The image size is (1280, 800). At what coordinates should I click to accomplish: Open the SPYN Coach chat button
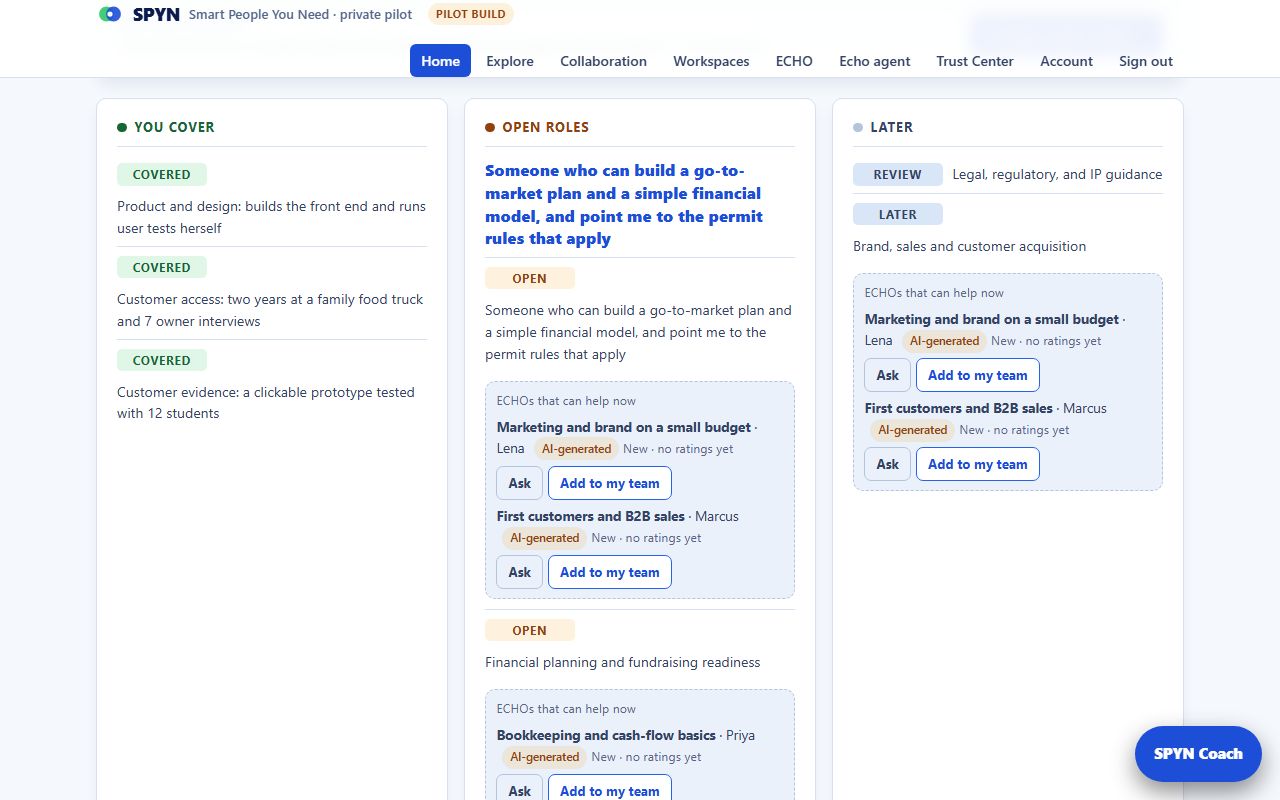(1198, 754)
